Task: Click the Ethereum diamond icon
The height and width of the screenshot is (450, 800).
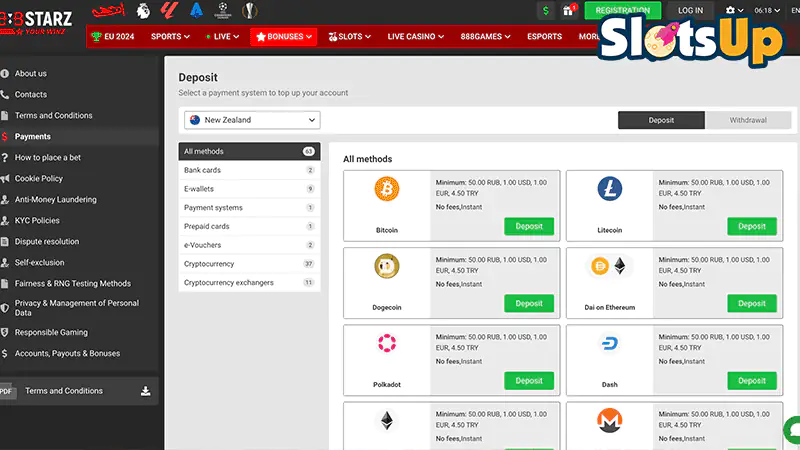Action: click(387, 420)
